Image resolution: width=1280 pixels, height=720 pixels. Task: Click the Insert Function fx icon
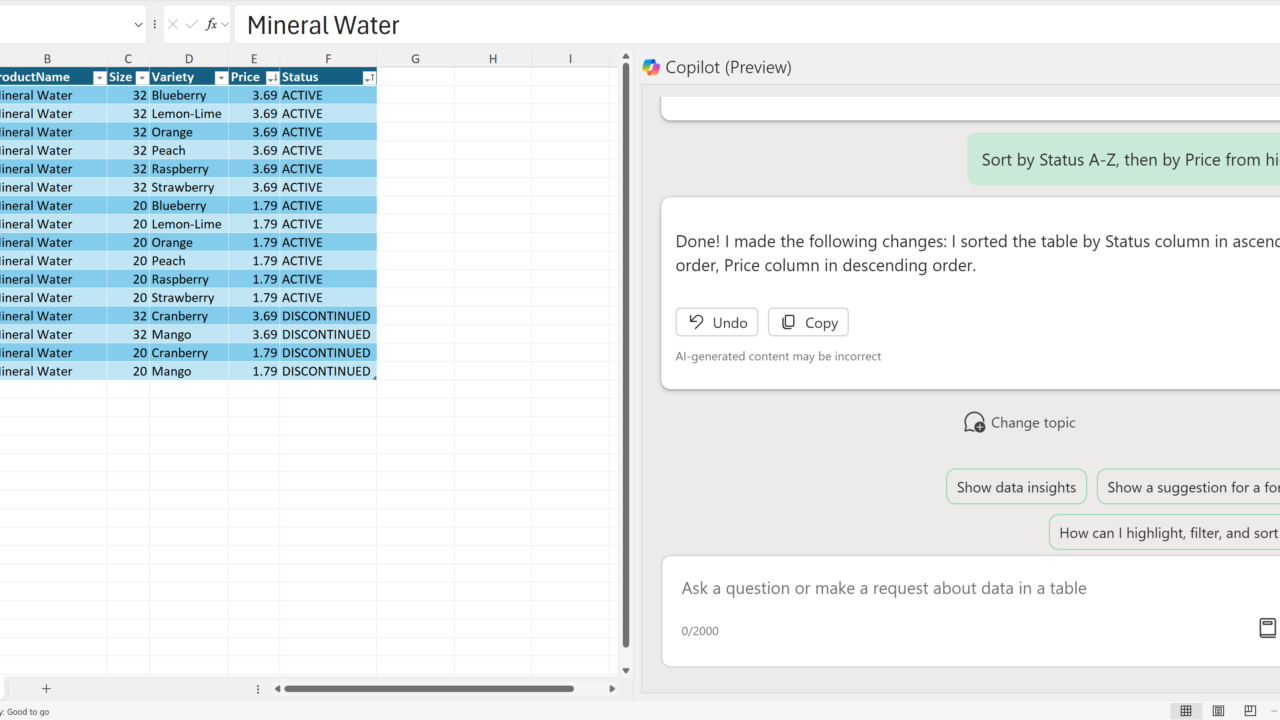click(211, 25)
